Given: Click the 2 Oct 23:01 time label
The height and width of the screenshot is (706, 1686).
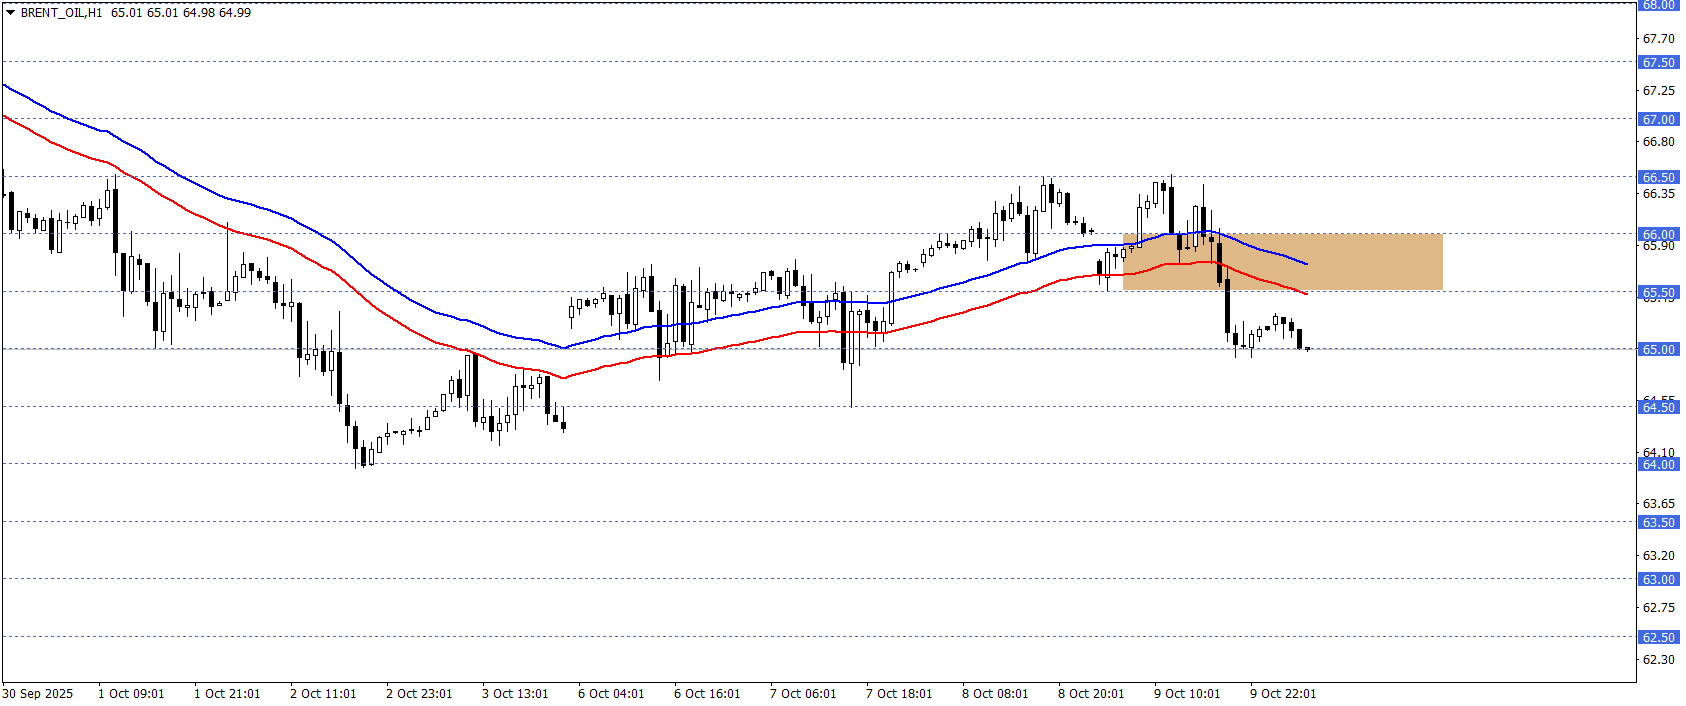Looking at the screenshot, I should click(419, 694).
